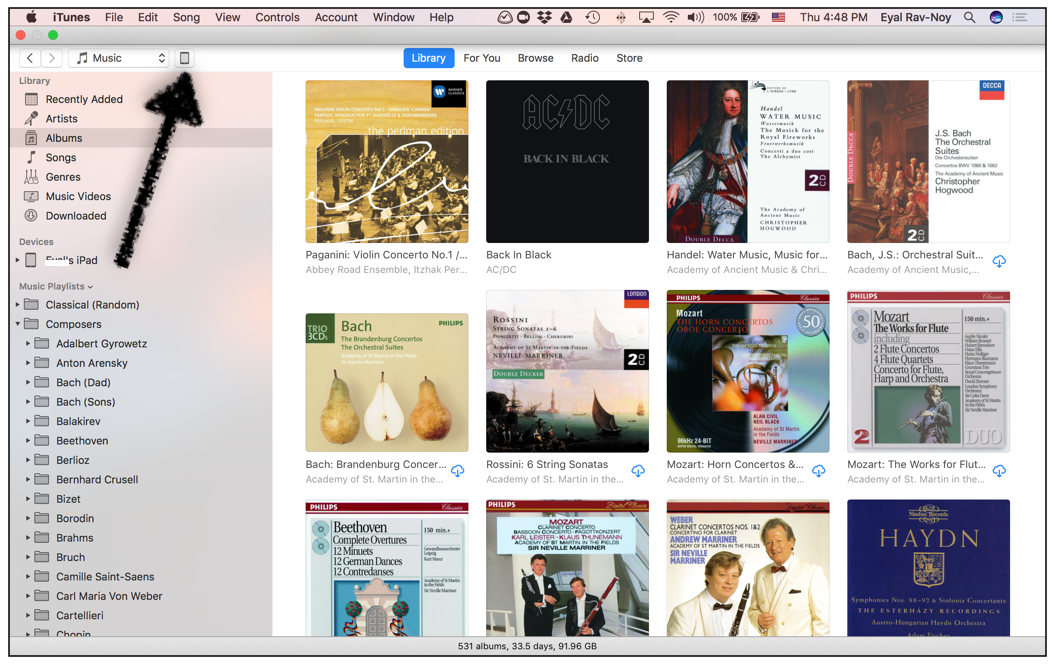
Task: Select the Borodin playlist folder
Action: tap(75, 518)
